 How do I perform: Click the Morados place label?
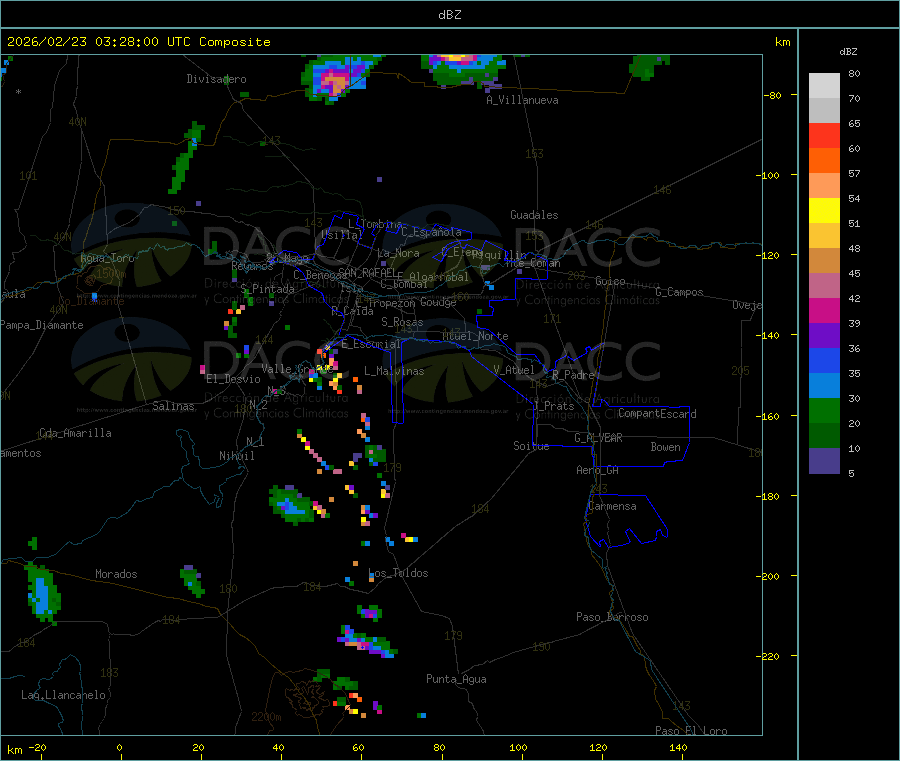(x=116, y=574)
